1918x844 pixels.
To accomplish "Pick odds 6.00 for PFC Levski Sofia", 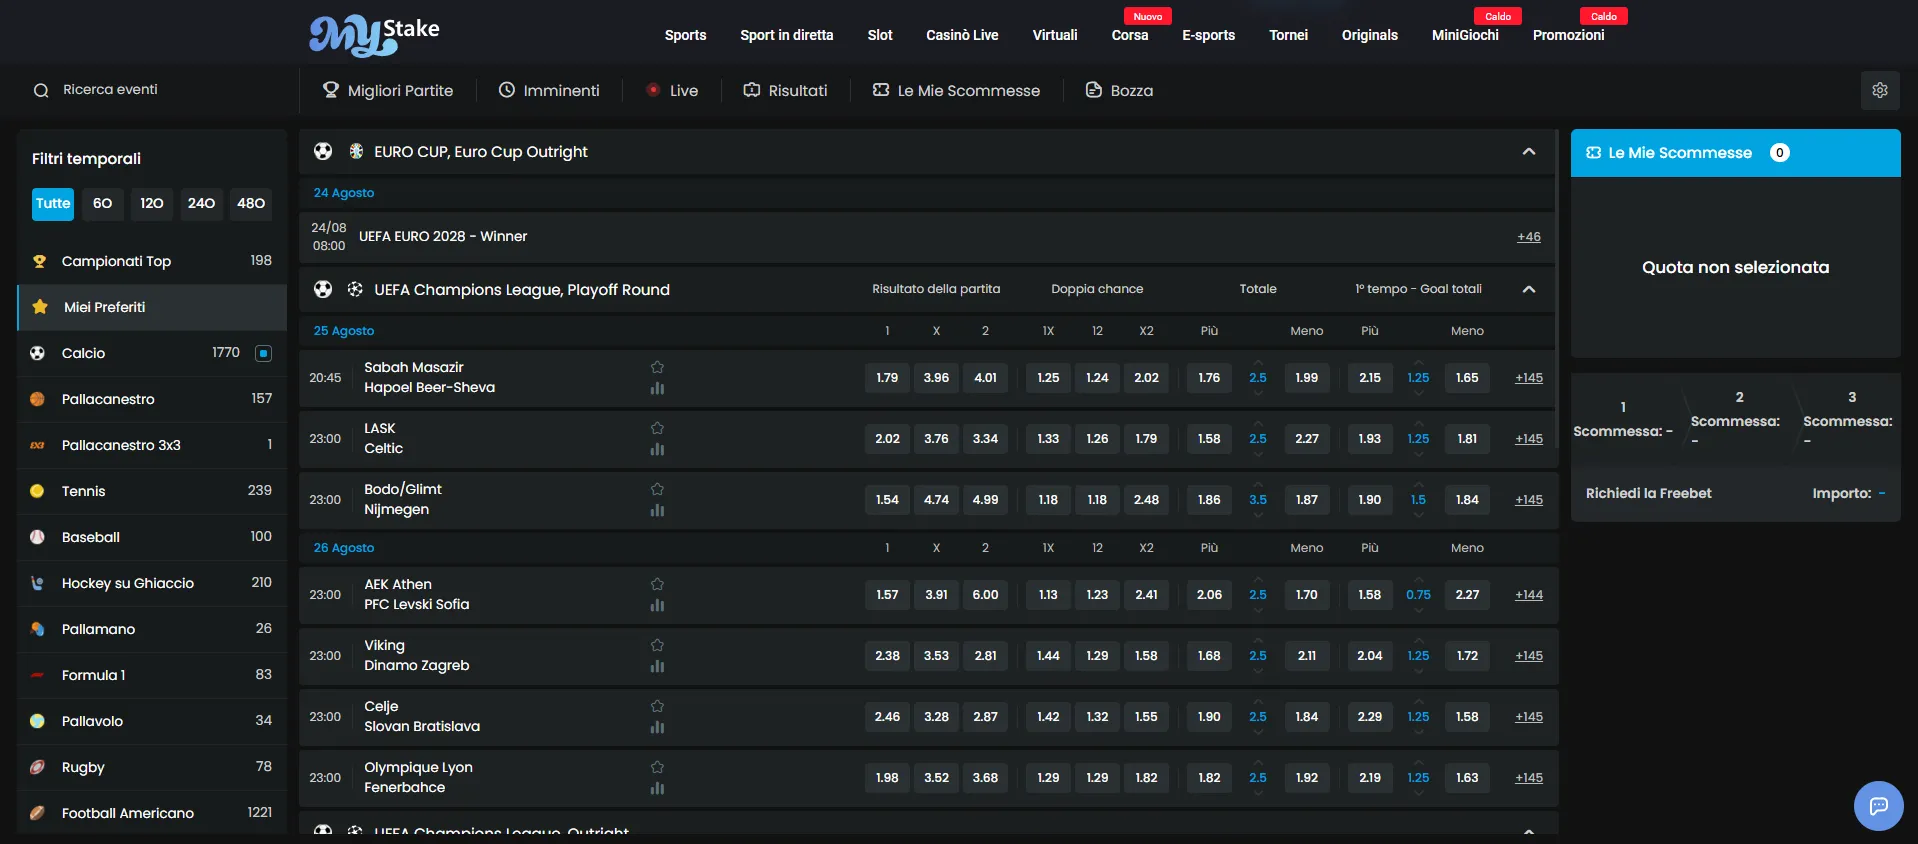I will tap(985, 595).
